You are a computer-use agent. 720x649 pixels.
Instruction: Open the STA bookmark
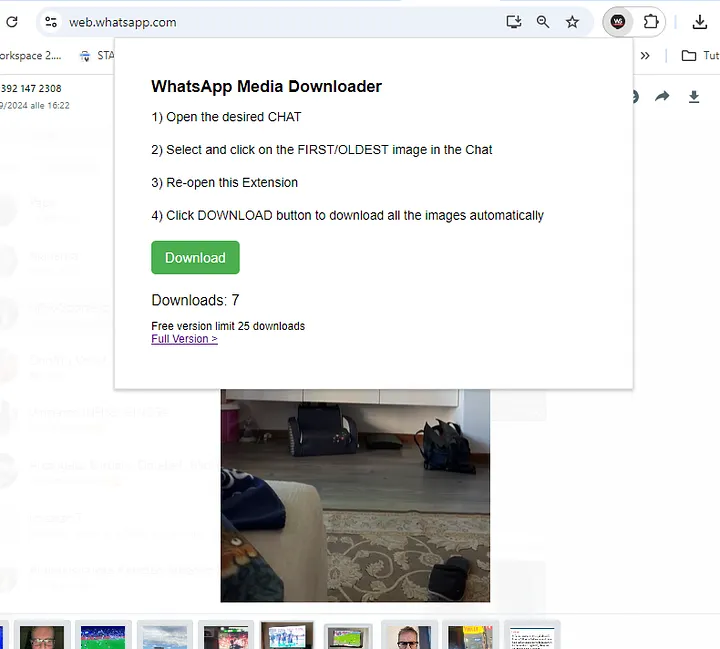pyautogui.click(x=97, y=56)
